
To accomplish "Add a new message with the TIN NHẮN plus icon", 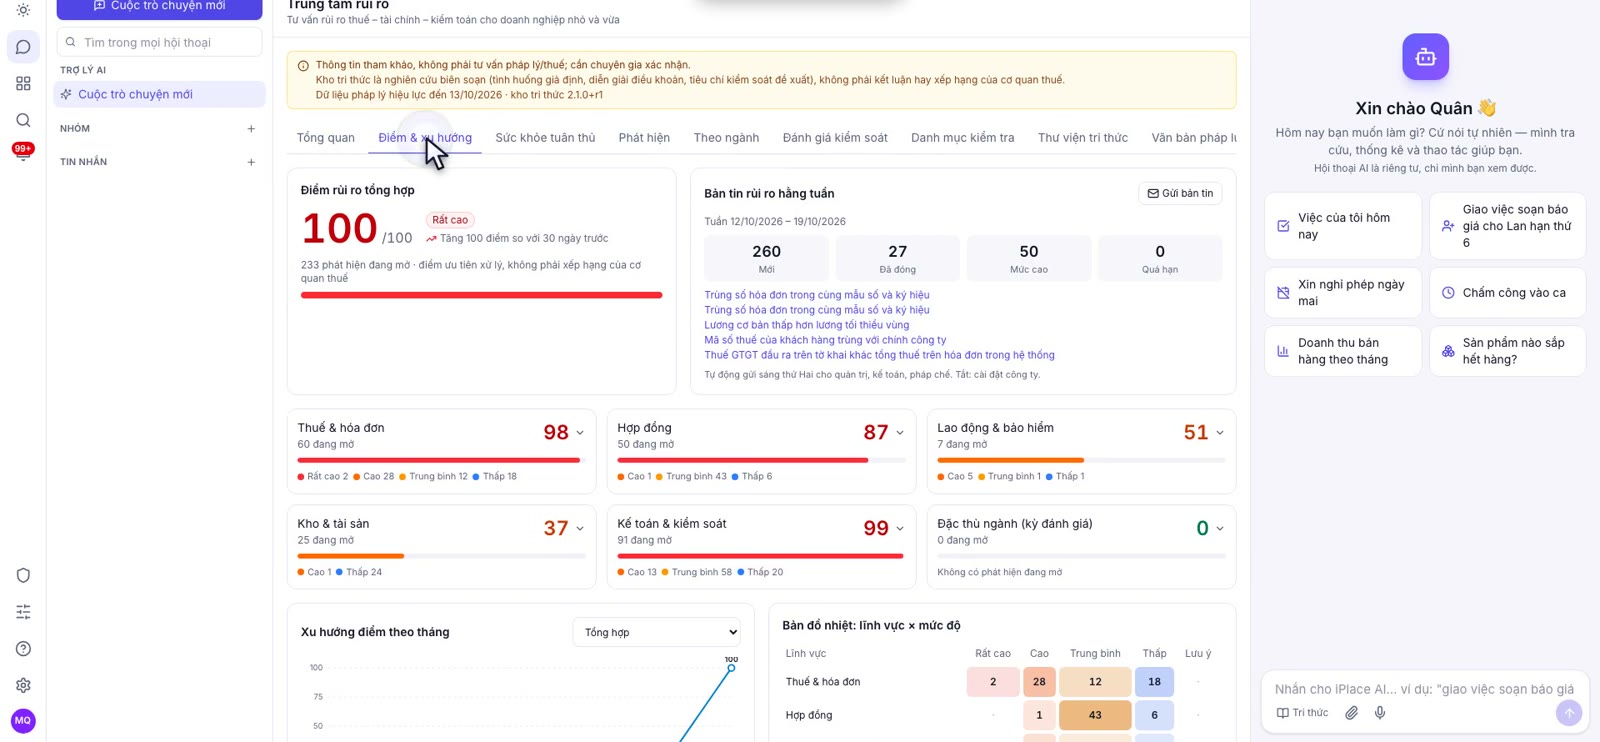I will coord(251,162).
